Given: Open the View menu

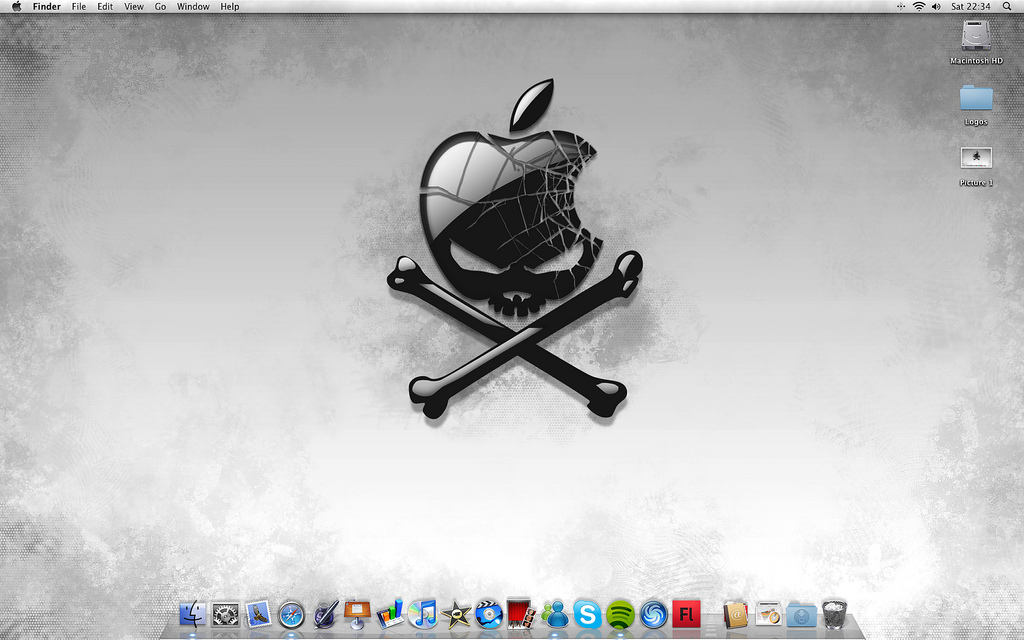Looking at the screenshot, I should 134,7.
